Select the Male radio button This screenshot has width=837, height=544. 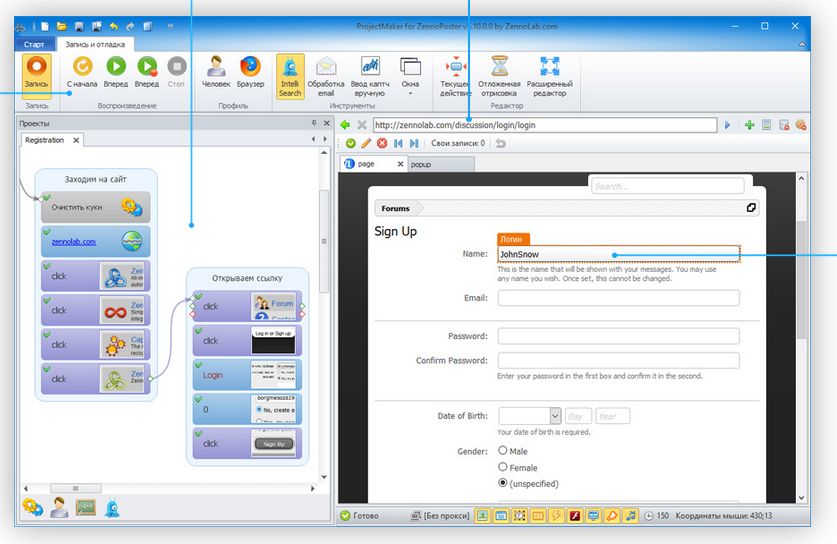pos(502,451)
